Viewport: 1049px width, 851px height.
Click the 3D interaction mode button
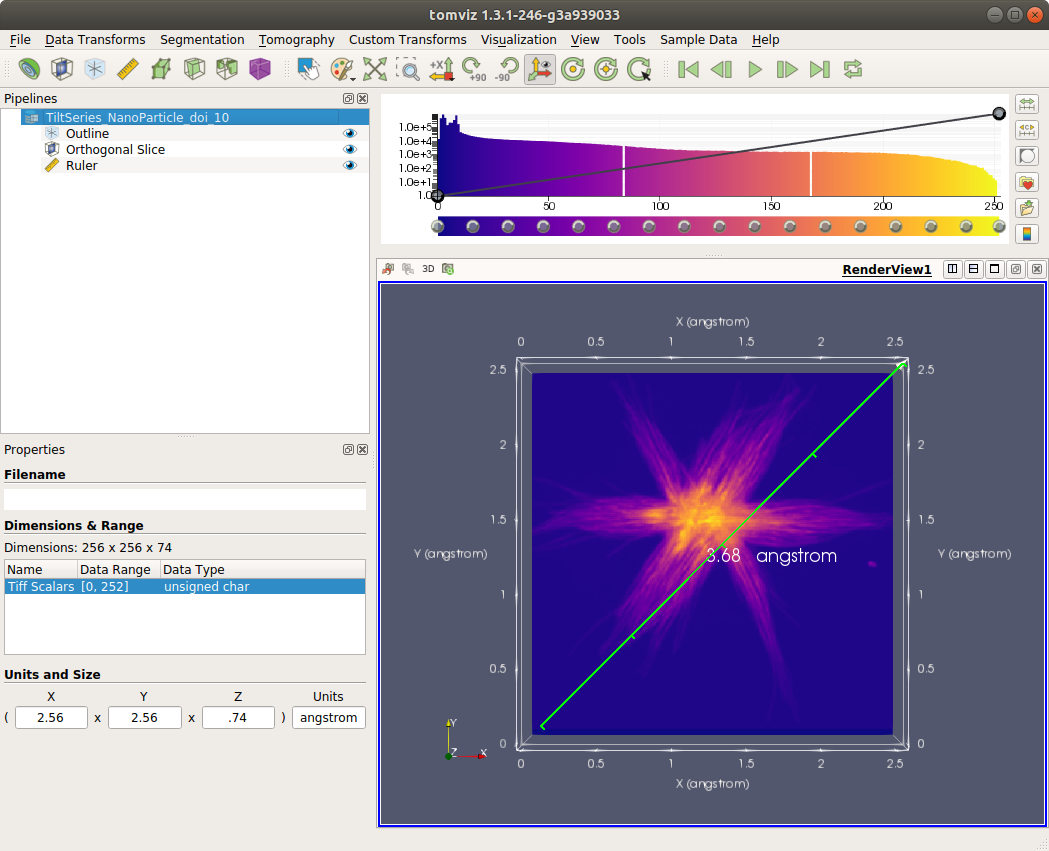tap(428, 269)
